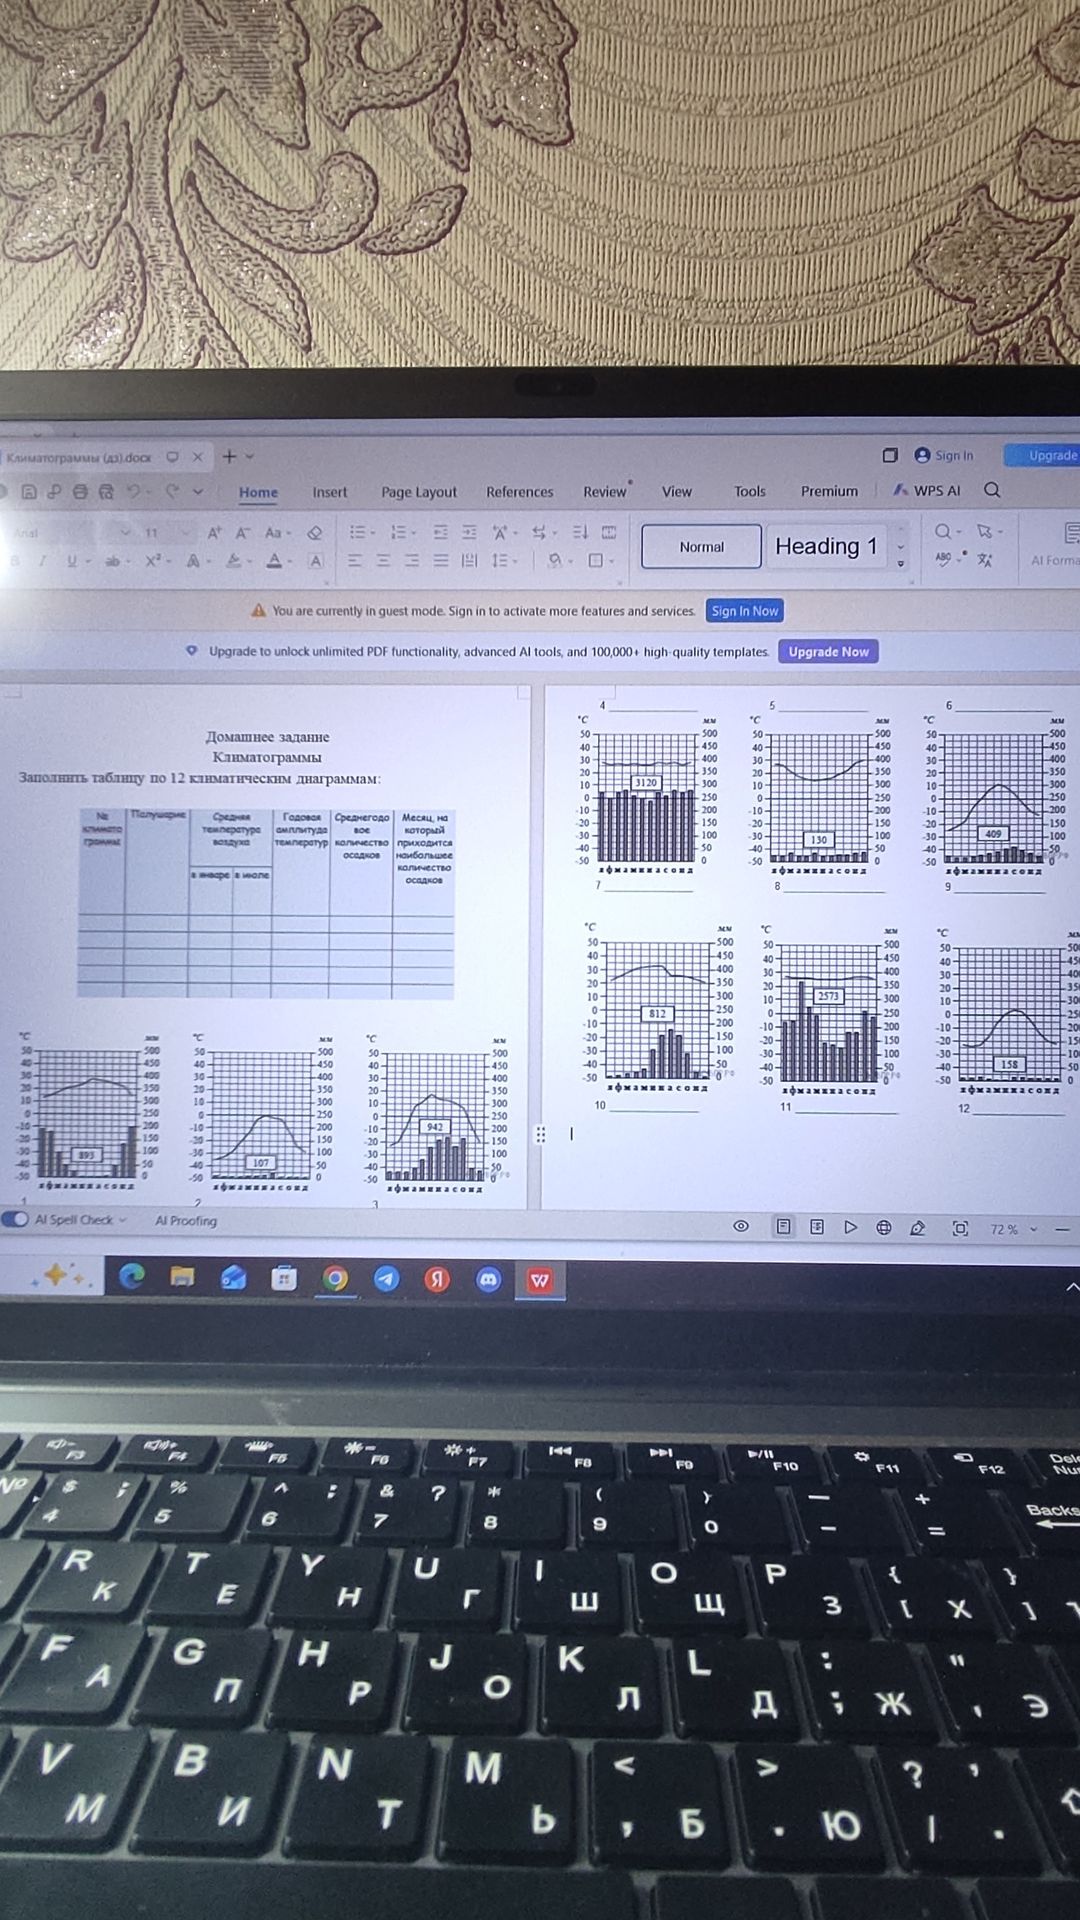This screenshot has height=1920, width=1080.
Task: Click the Sign In Now button
Action: 745,611
